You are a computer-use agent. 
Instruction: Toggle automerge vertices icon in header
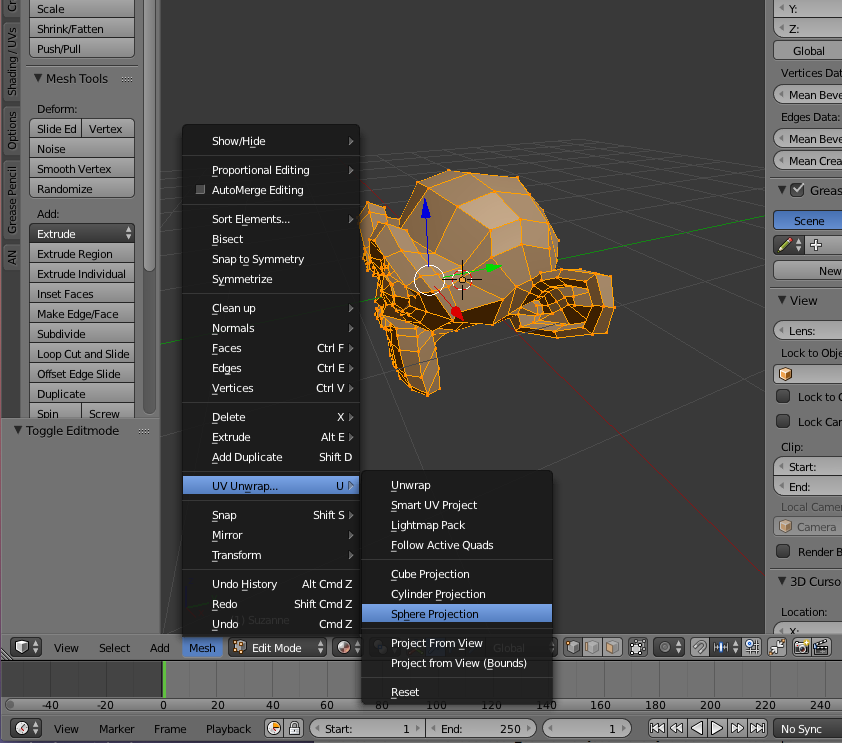coord(777,647)
